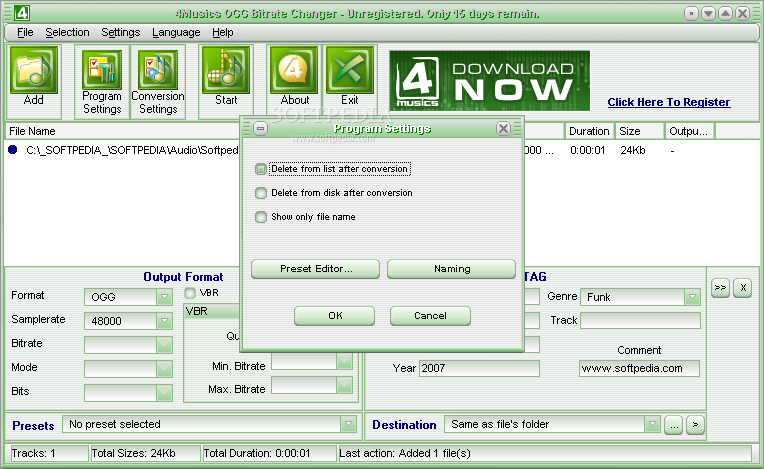764x469 pixels.
Task: Open the Format dropdown showing OGG
Action: pos(164,297)
